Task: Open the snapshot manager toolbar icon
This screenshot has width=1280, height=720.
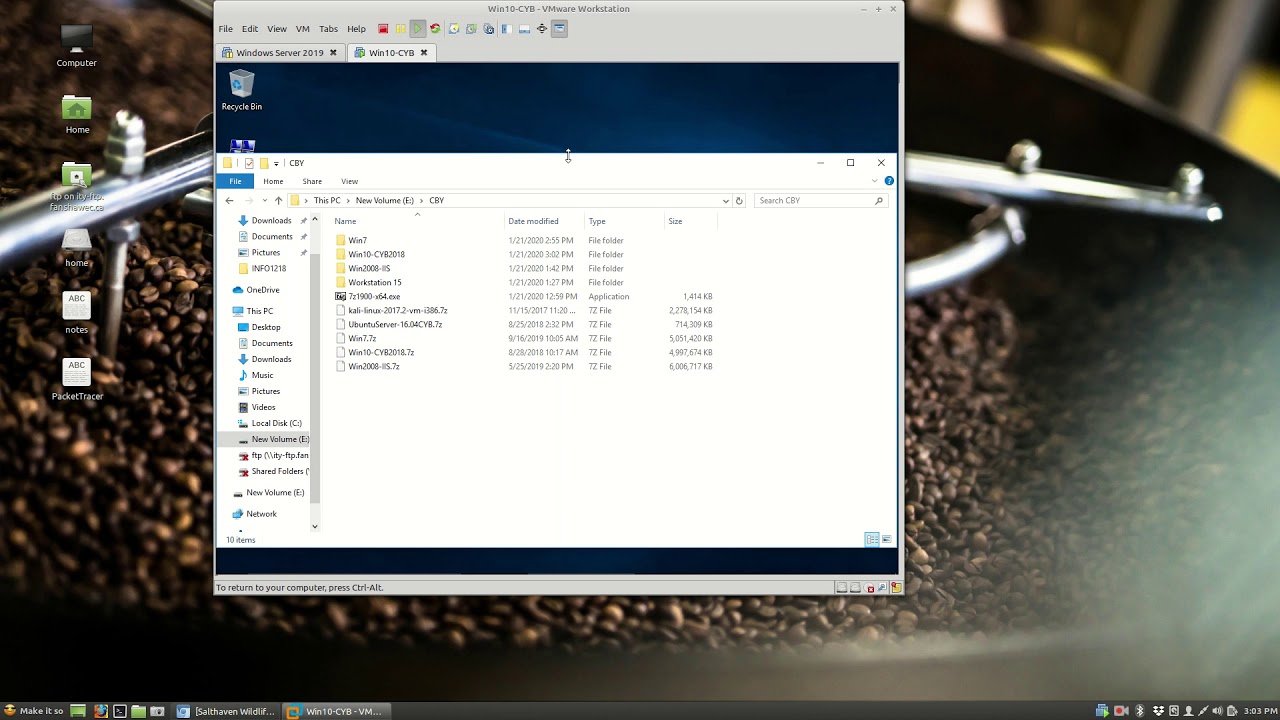Action: (488, 29)
